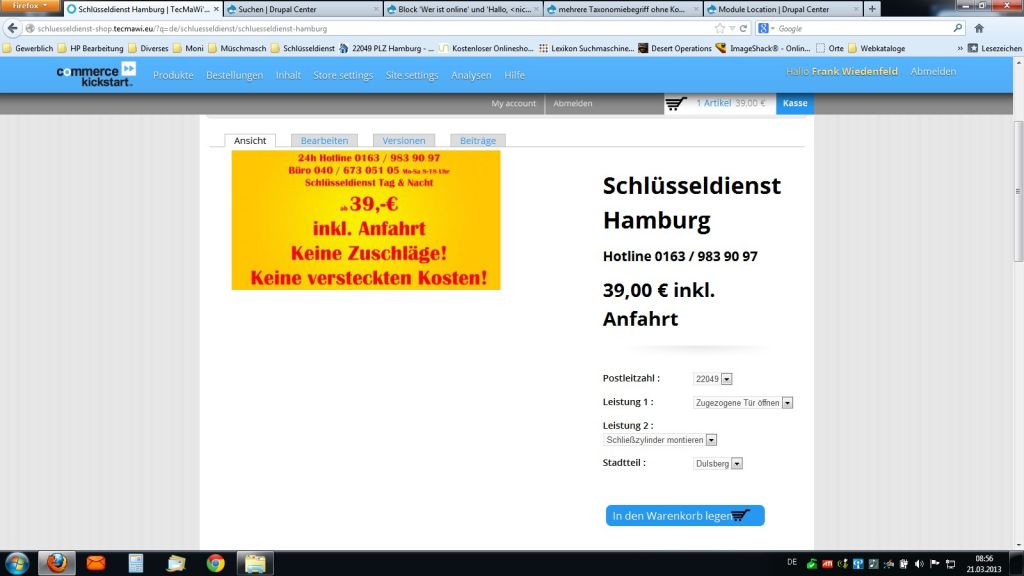Click the blue Kasse checkout button
This screenshot has width=1024, height=576.
click(x=795, y=103)
